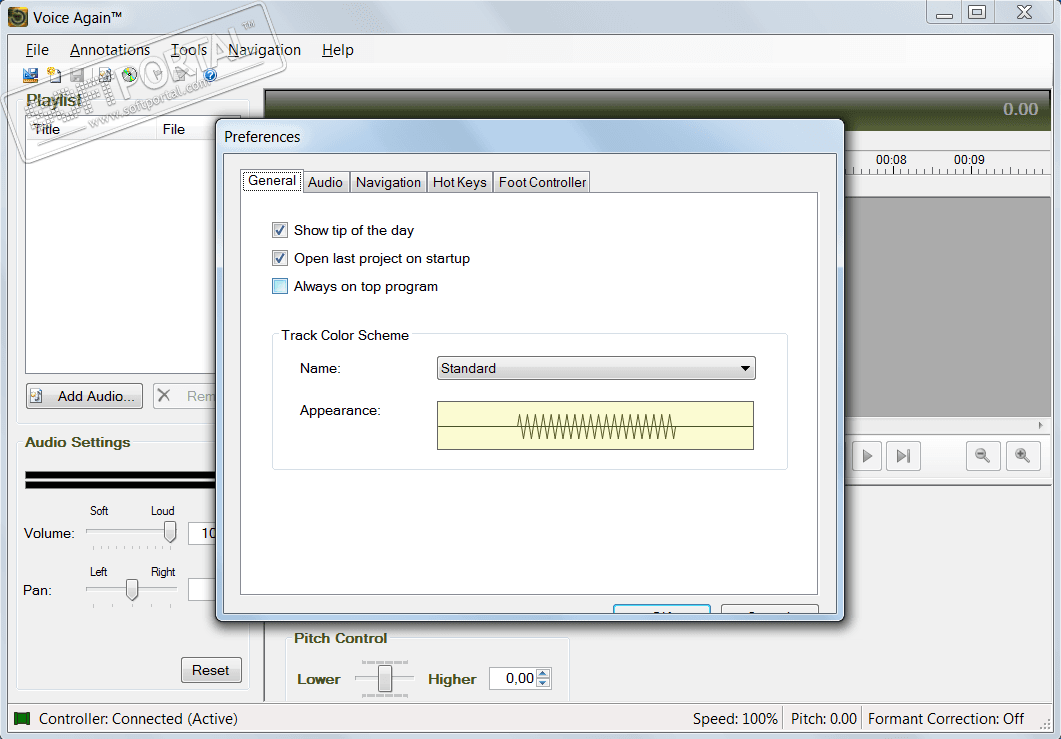Click the Reset button in Audio Settings
1061x739 pixels.
211,670
